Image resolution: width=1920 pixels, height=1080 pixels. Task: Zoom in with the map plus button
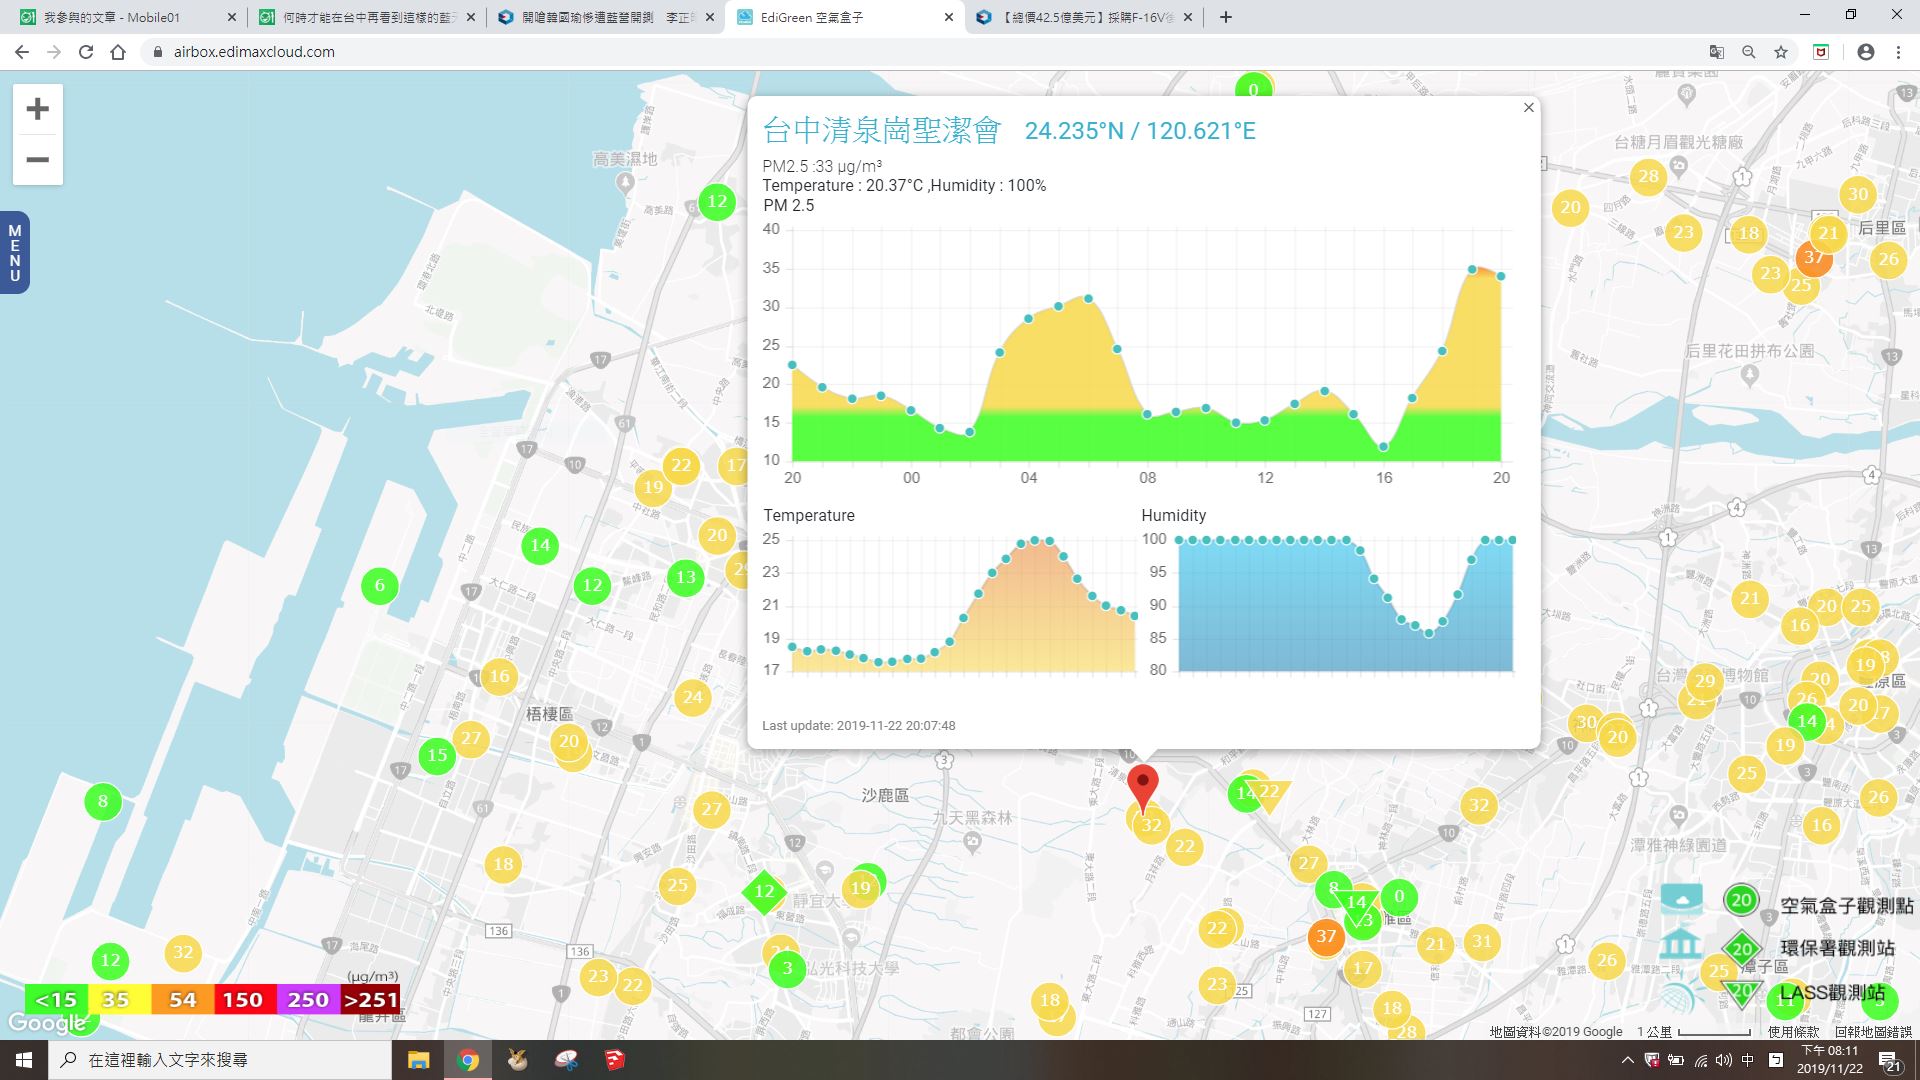(x=37, y=109)
